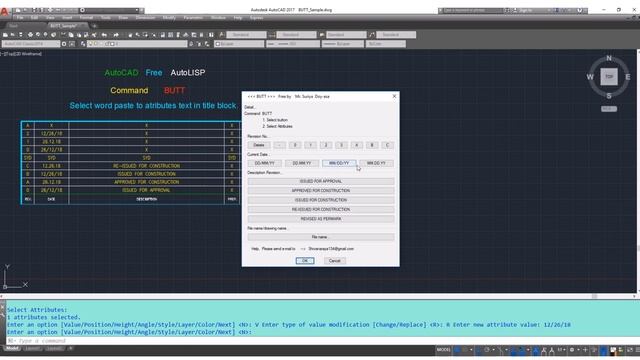Screen dimensions: 640x360
Task: Click the S compass direction on ViewCube
Action: coord(609,96)
